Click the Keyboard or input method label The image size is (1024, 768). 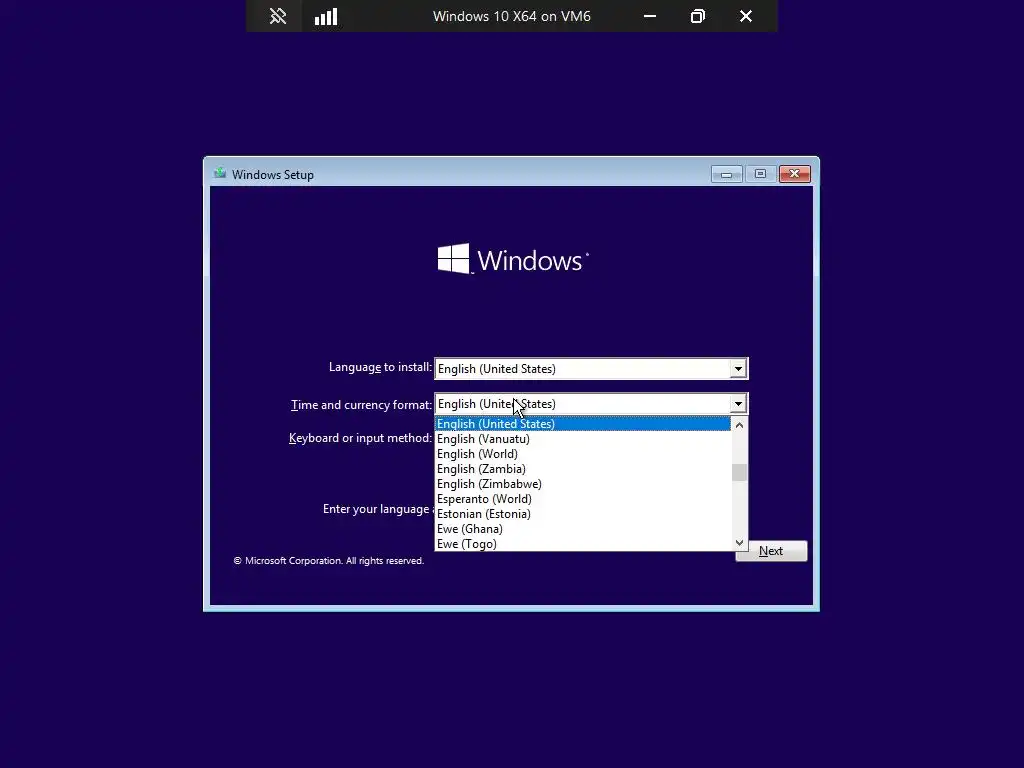[x=360, y=438]
